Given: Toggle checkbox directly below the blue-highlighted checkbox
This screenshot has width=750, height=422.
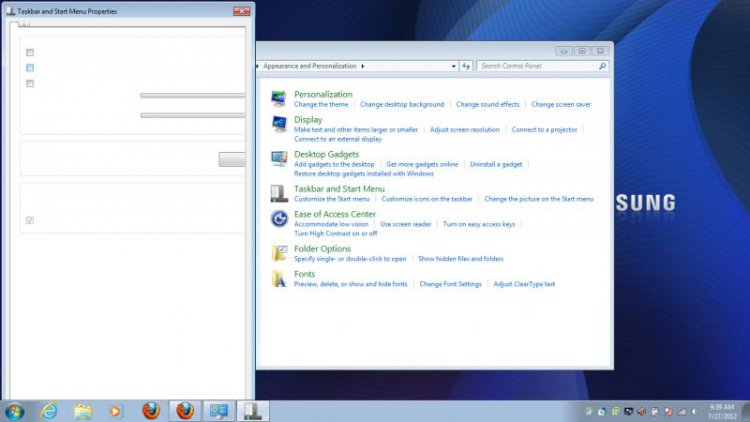Looking at the screenshot, I should (x=30, y=84).
